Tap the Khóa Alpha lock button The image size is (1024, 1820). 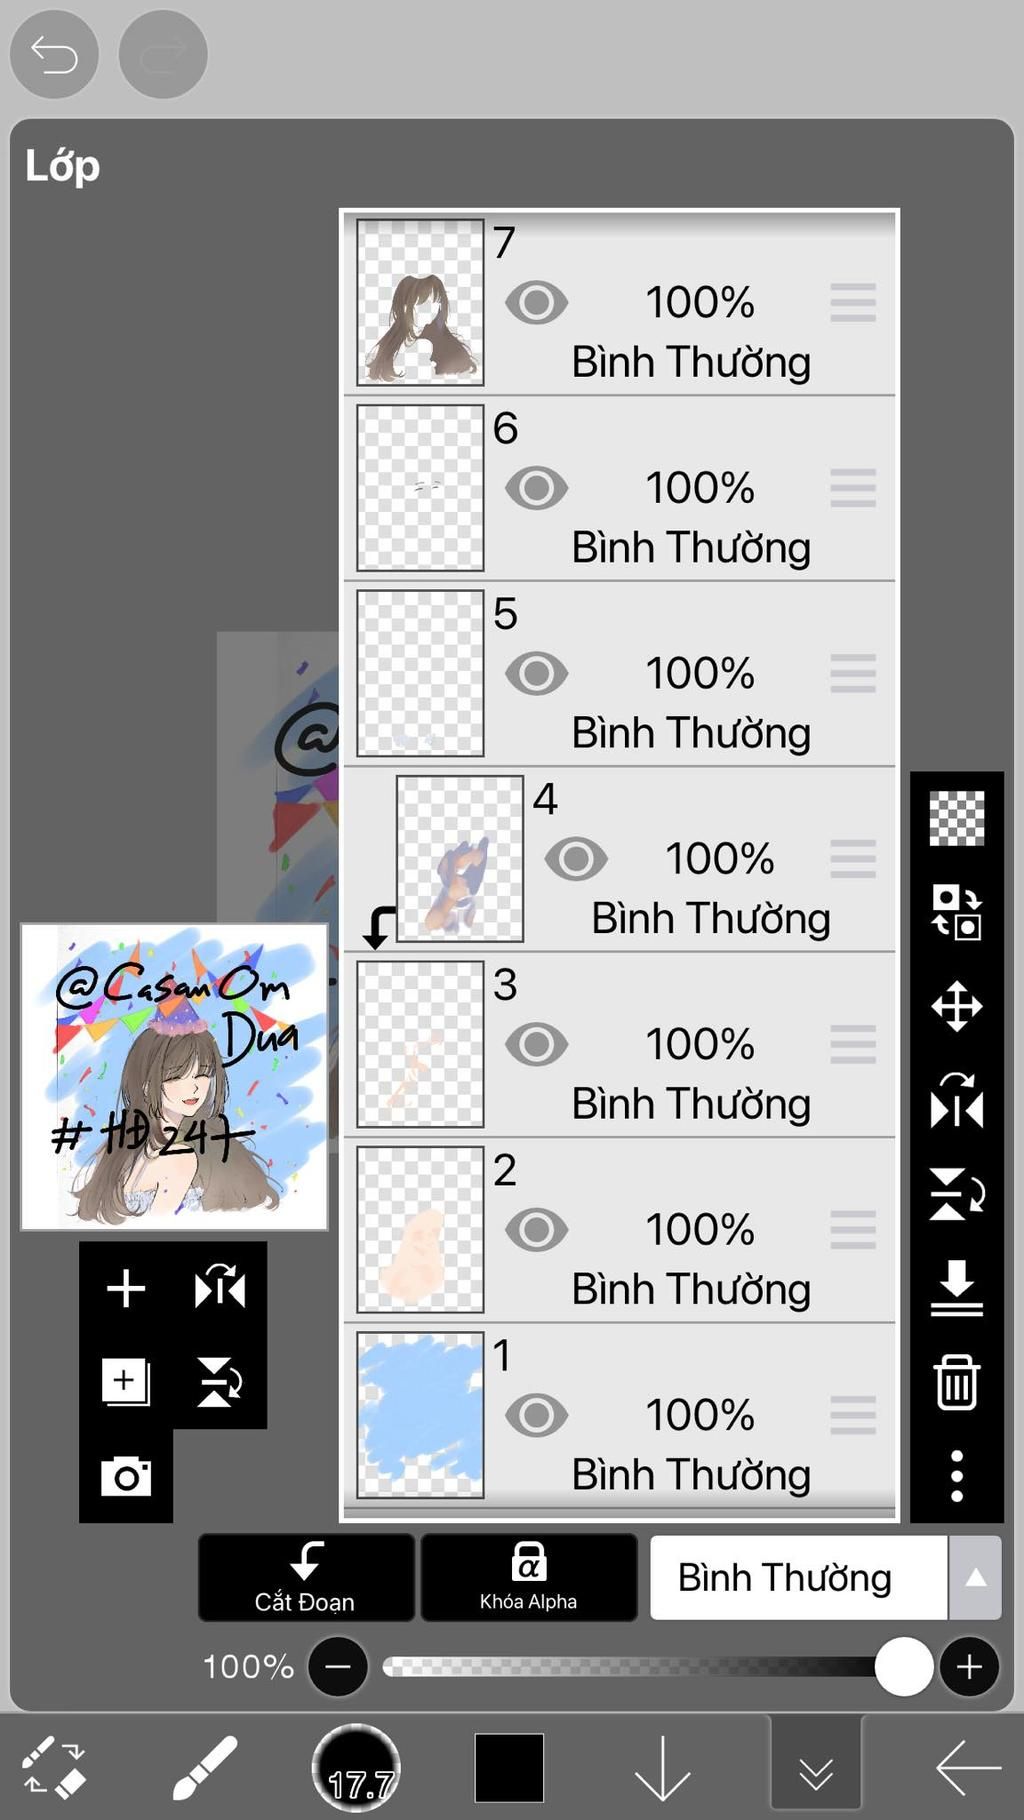coord(528,1578)
